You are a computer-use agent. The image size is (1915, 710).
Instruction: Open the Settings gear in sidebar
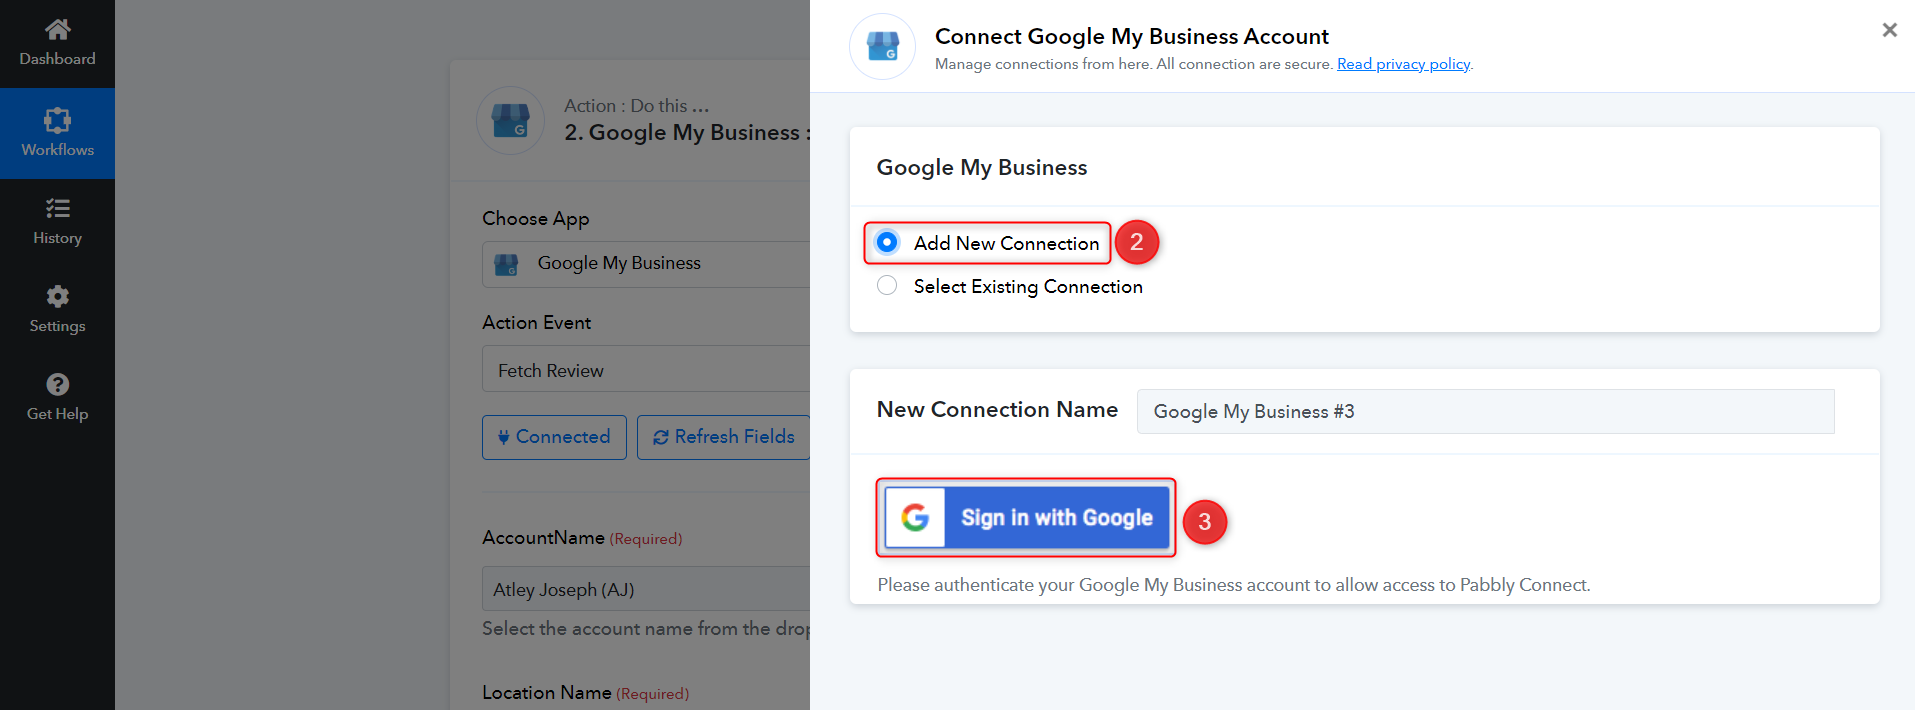click(57, 296)
